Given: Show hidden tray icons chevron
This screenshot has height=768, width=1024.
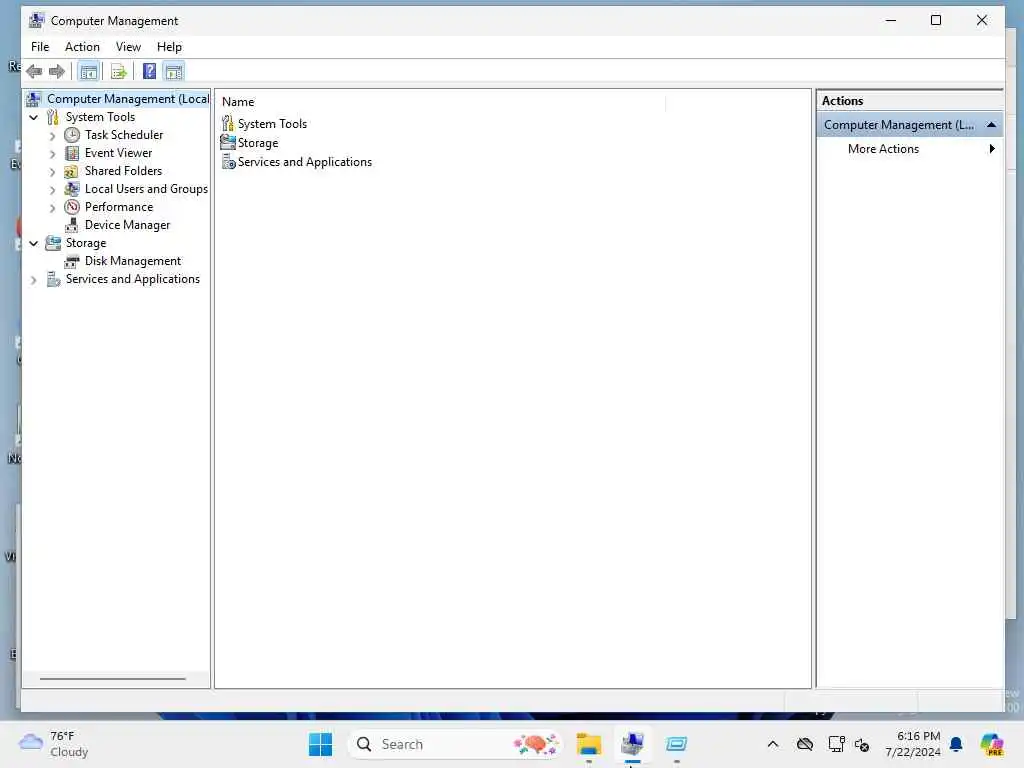Looking at the screenshot, I should click(773, 744).
